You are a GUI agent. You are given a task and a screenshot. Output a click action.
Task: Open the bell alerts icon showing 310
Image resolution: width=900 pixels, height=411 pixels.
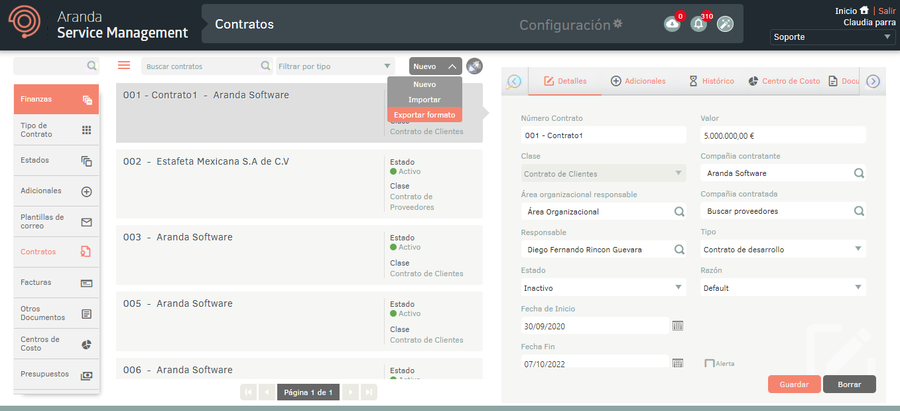699,24
